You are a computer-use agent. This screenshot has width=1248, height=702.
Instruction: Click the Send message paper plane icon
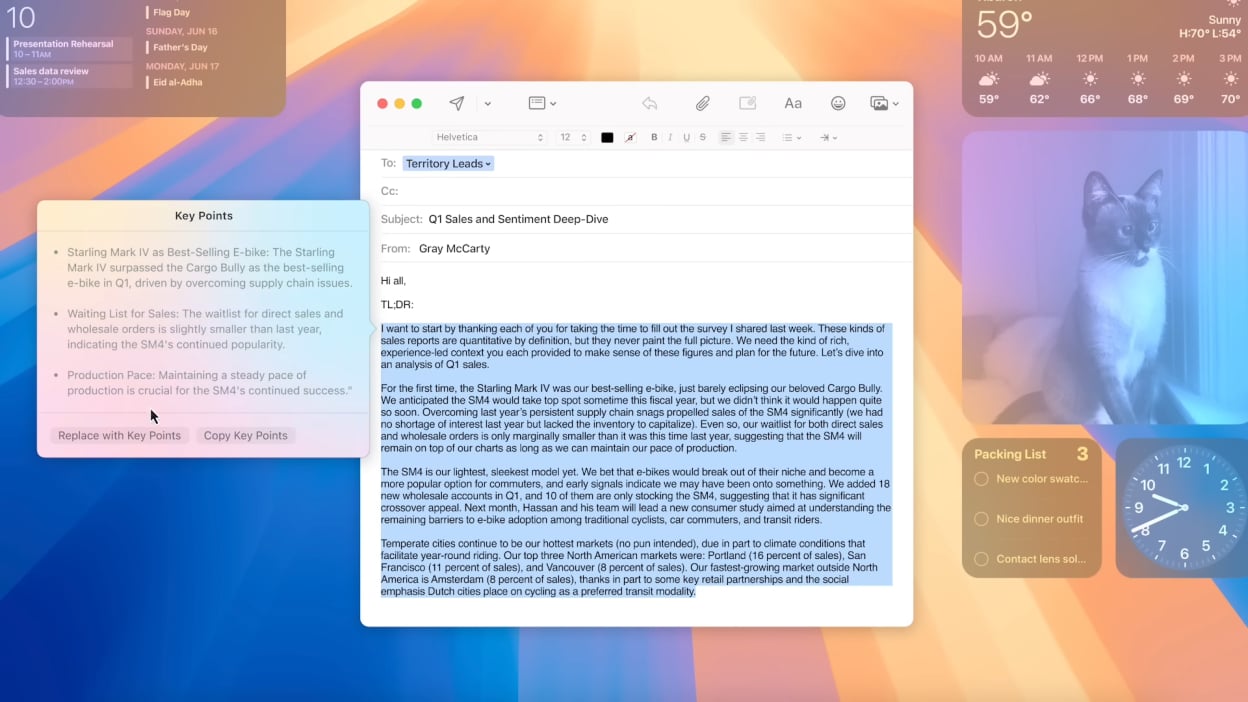pyautogui.click(x=457, y=103)
